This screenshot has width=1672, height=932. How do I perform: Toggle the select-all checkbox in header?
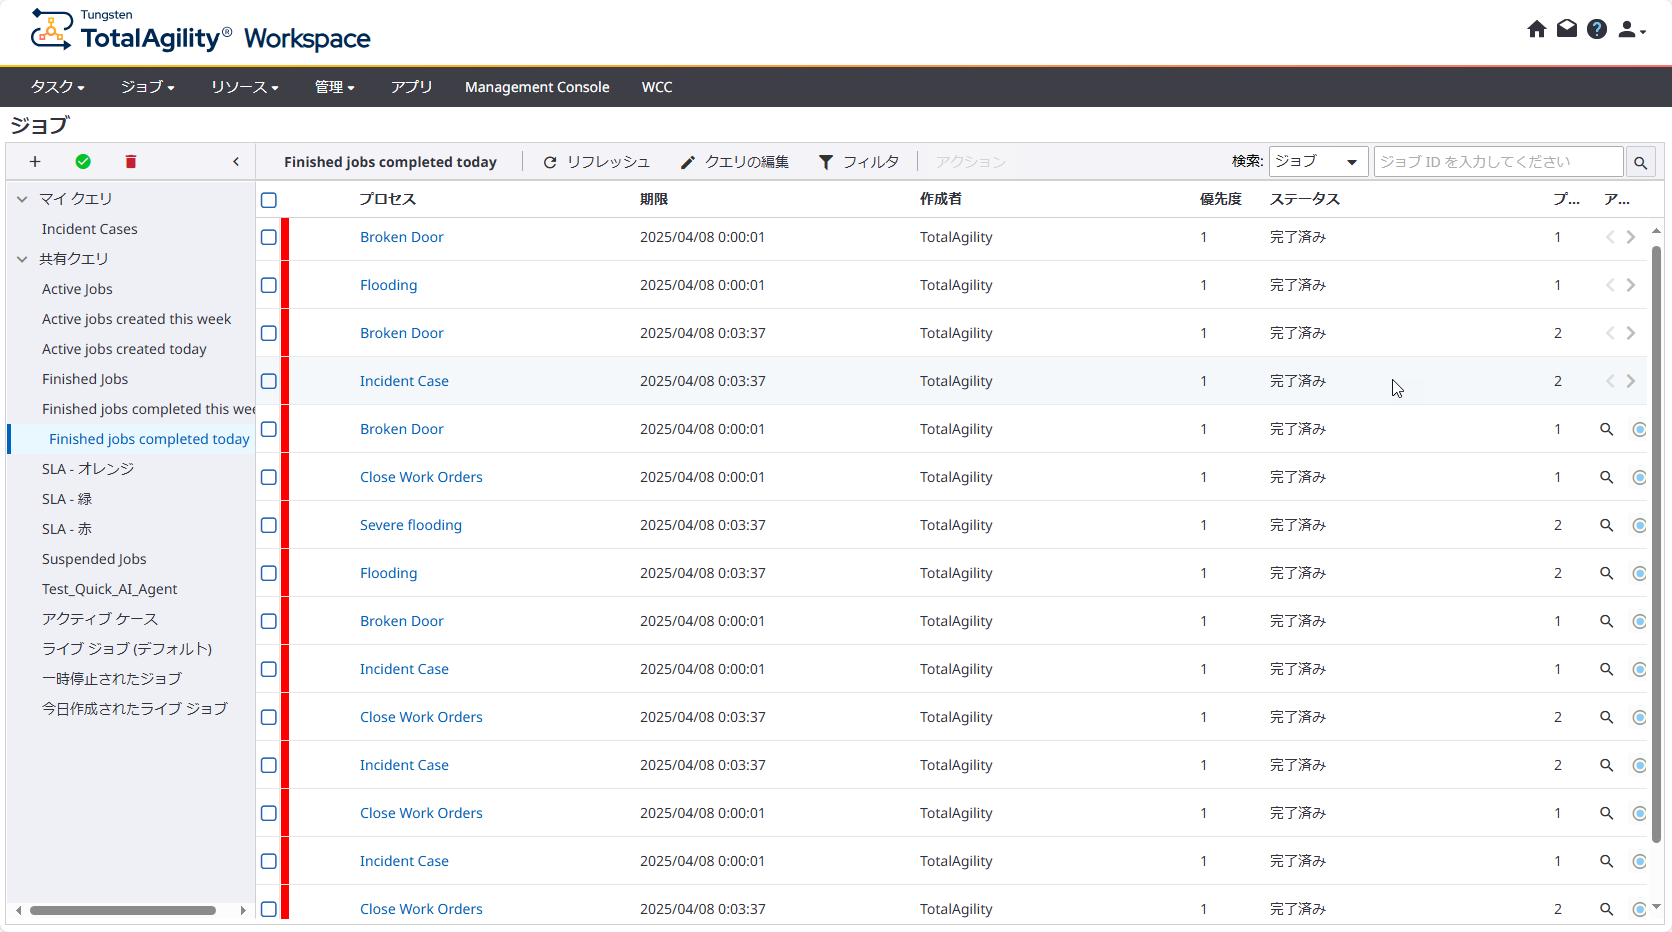269,200
